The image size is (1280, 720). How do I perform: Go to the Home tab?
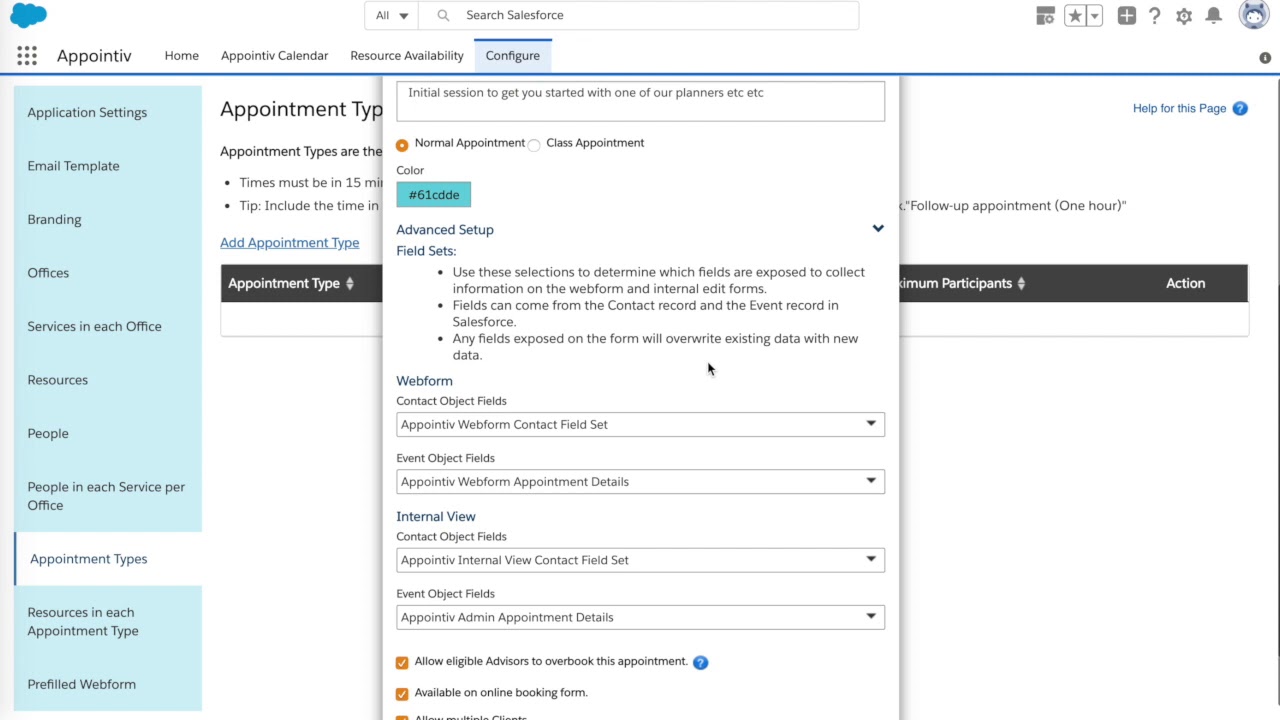[181, 56]
